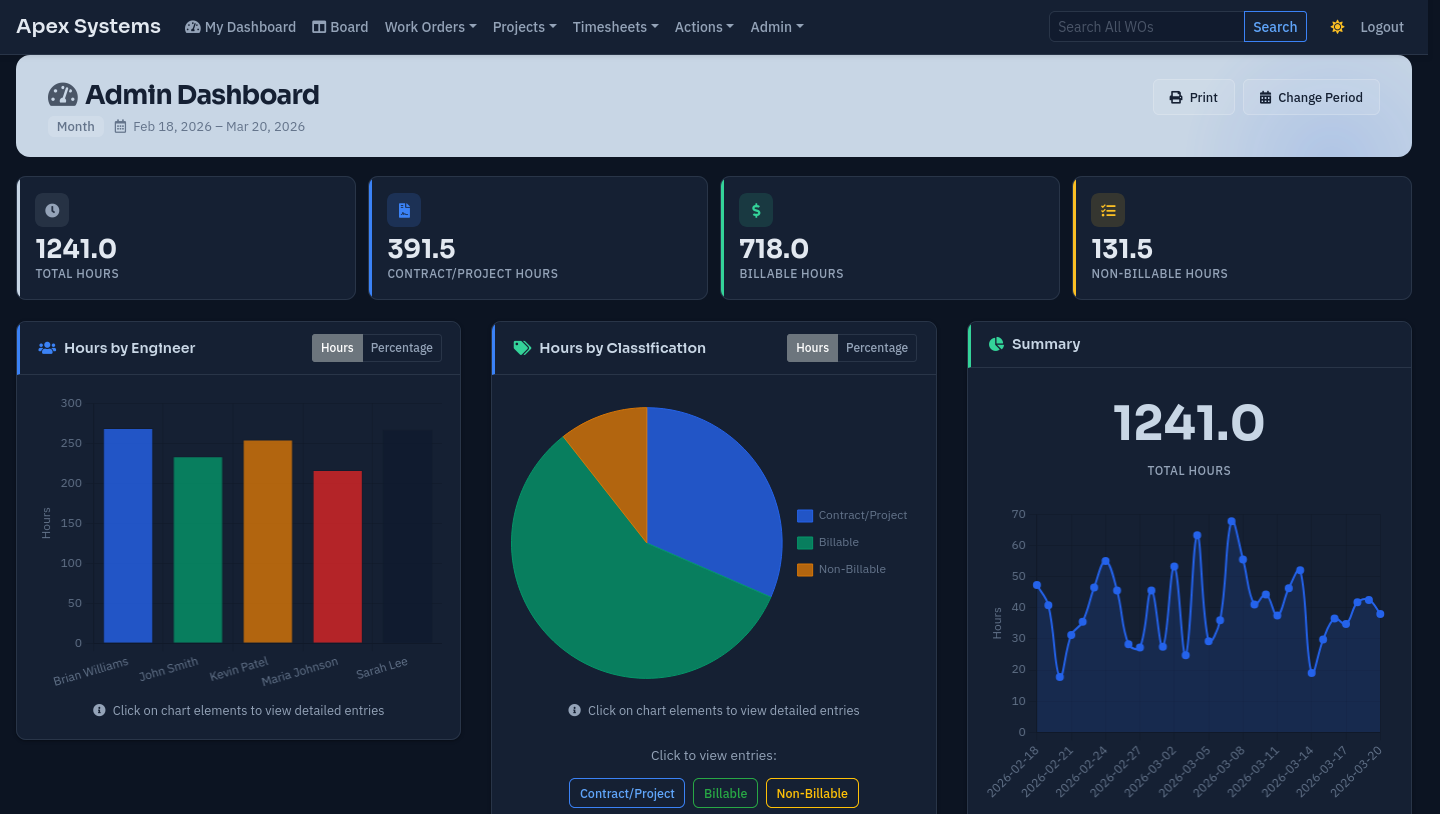Click the list icon on Non-Billable Hours card

[x=1108, y=210]
